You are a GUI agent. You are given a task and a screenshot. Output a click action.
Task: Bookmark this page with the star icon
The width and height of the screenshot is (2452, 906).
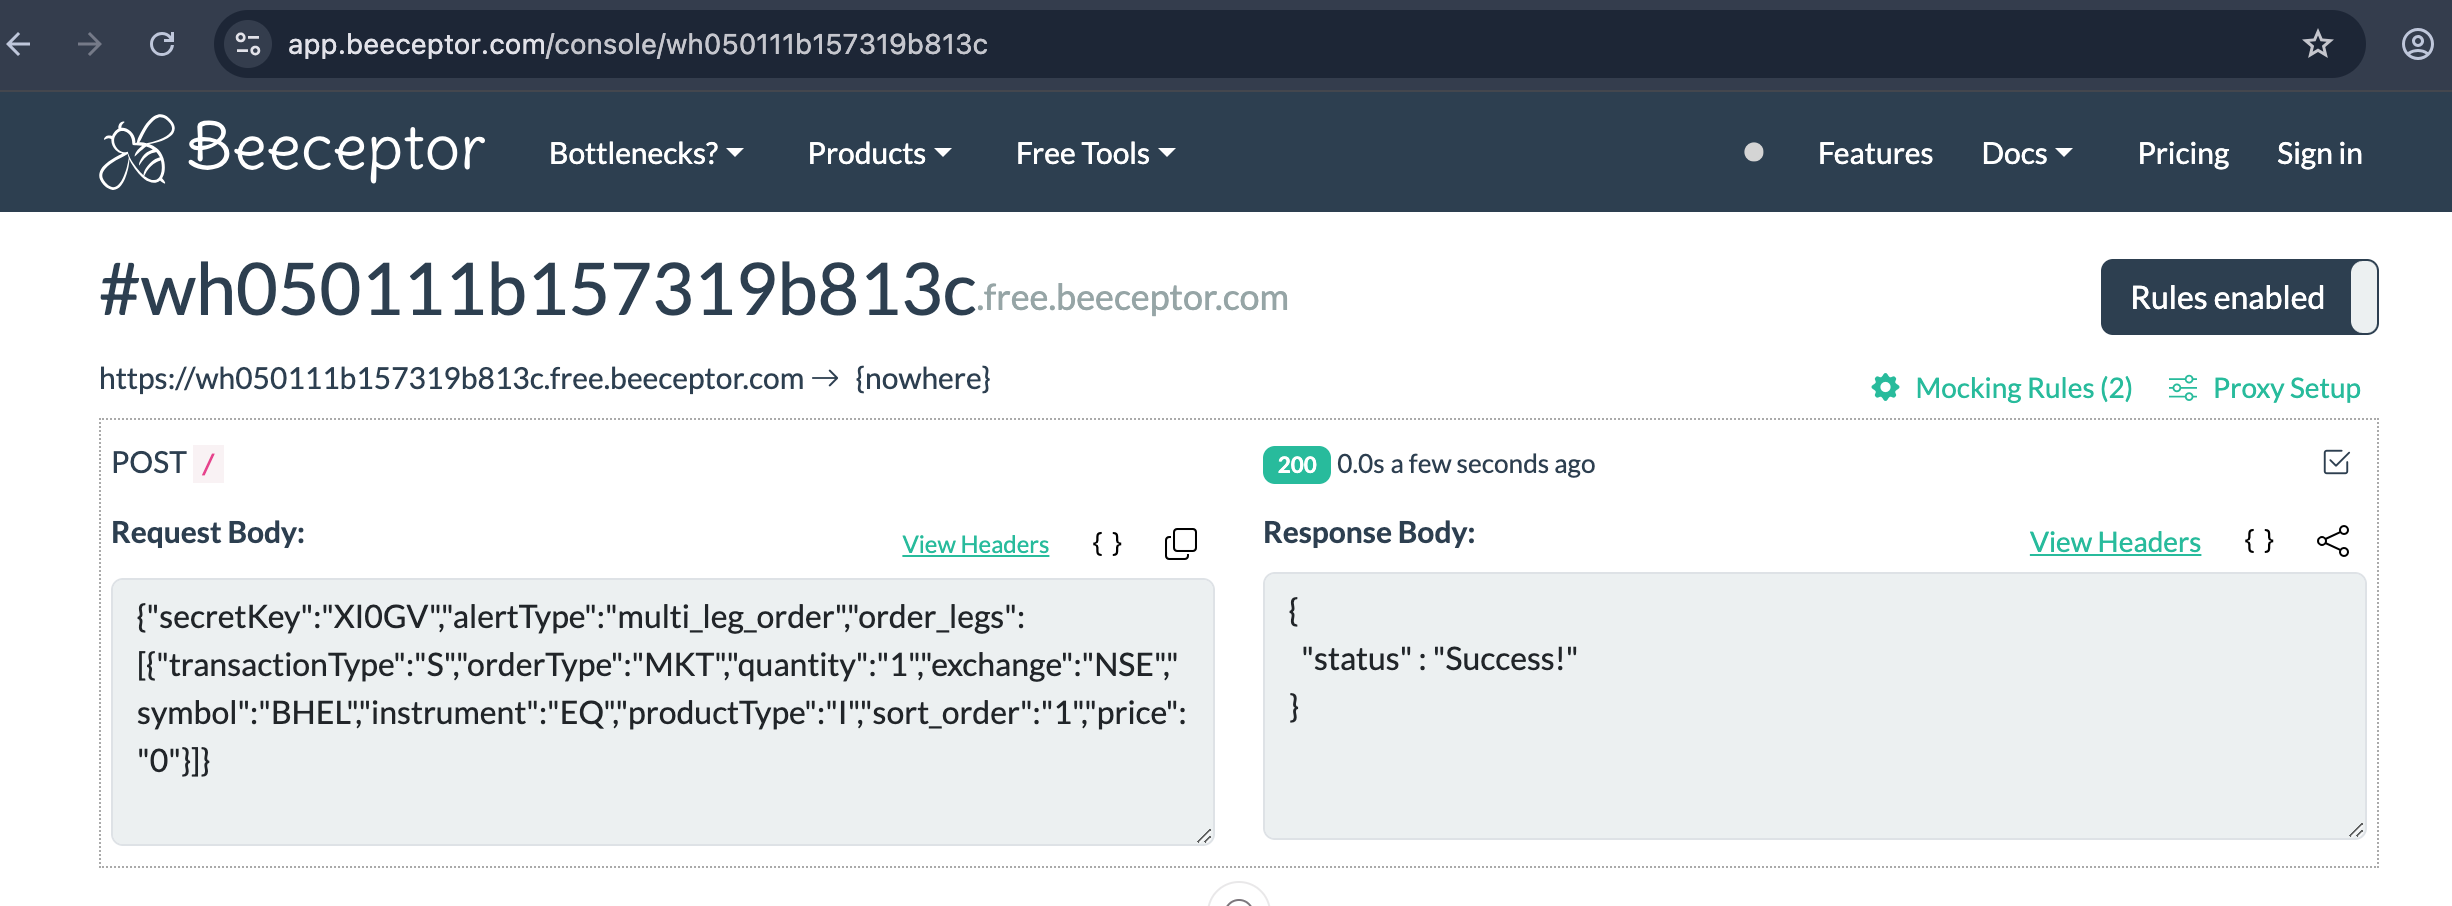point(2317,44)
